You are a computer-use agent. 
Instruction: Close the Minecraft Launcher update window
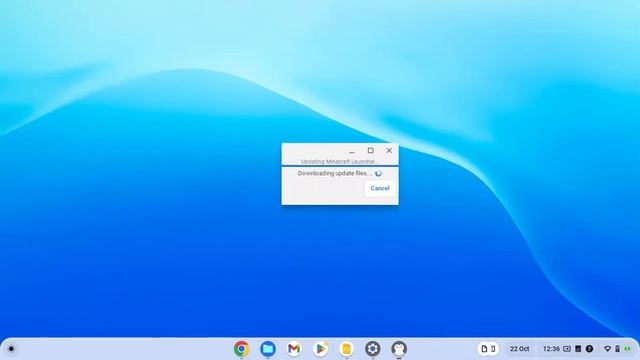click(389, 151)
